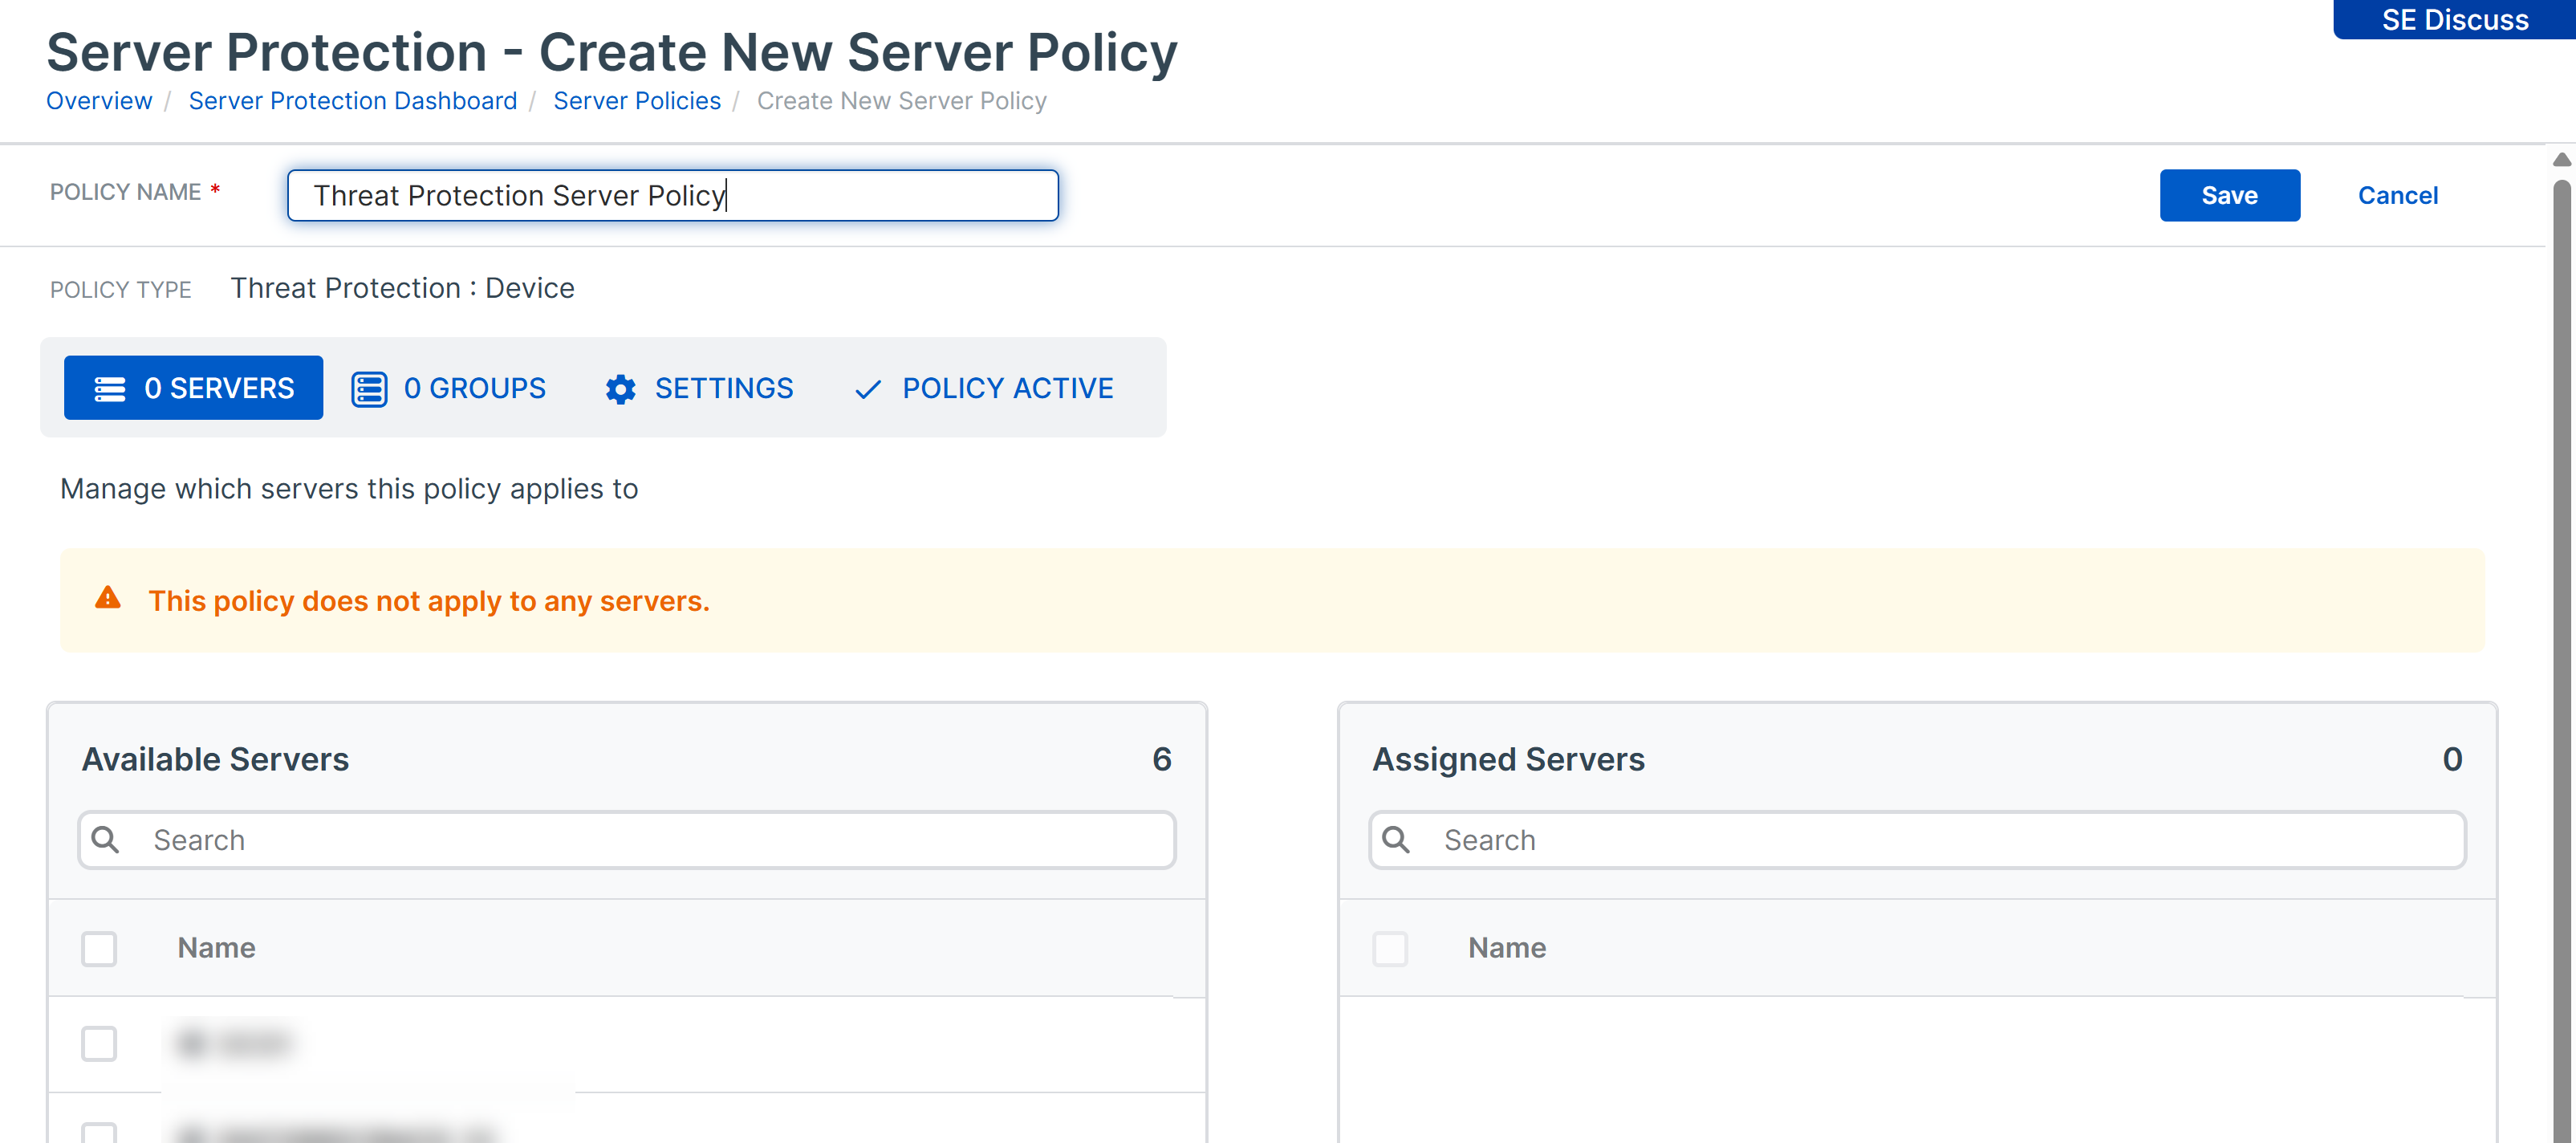Cancel creating the server policy
The width and height of the screenshot is (2576, 1143).
[2397, 195]
